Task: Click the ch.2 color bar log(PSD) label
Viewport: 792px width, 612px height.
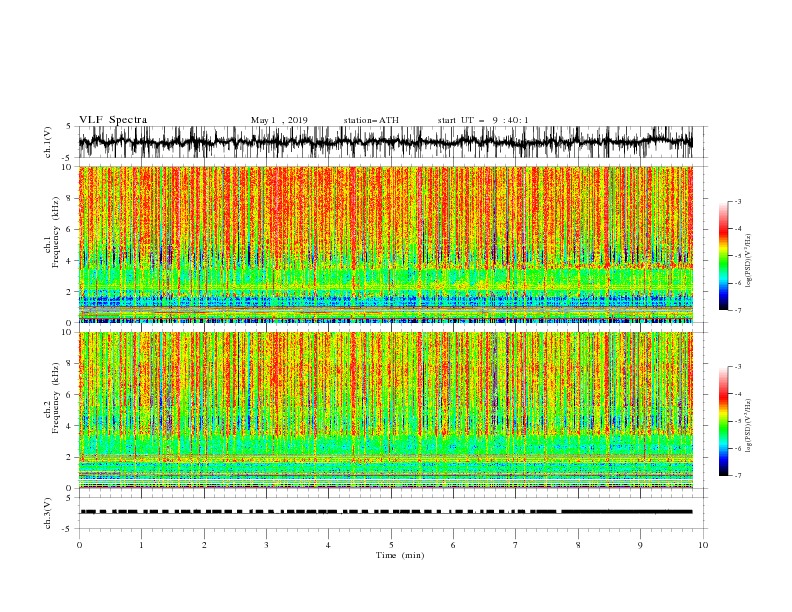Action: pos(749,425)
